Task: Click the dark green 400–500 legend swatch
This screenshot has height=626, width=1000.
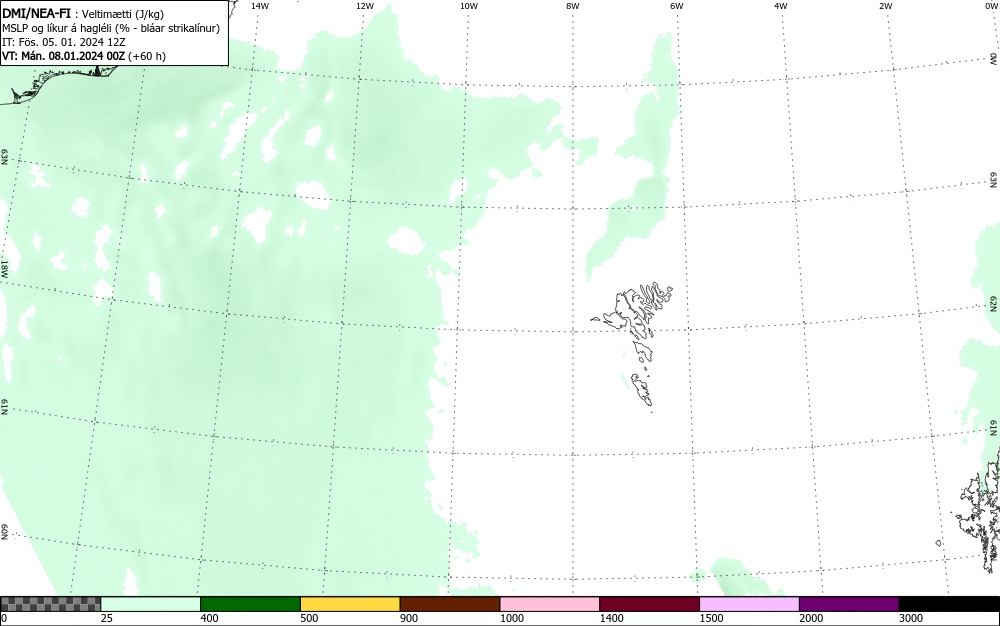Action: click(250, 604)
